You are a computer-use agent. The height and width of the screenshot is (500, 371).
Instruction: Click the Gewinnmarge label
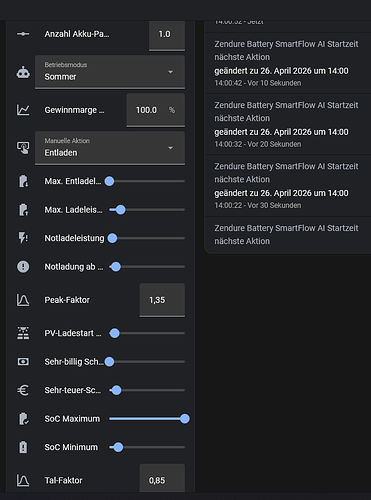pos(74,110)
